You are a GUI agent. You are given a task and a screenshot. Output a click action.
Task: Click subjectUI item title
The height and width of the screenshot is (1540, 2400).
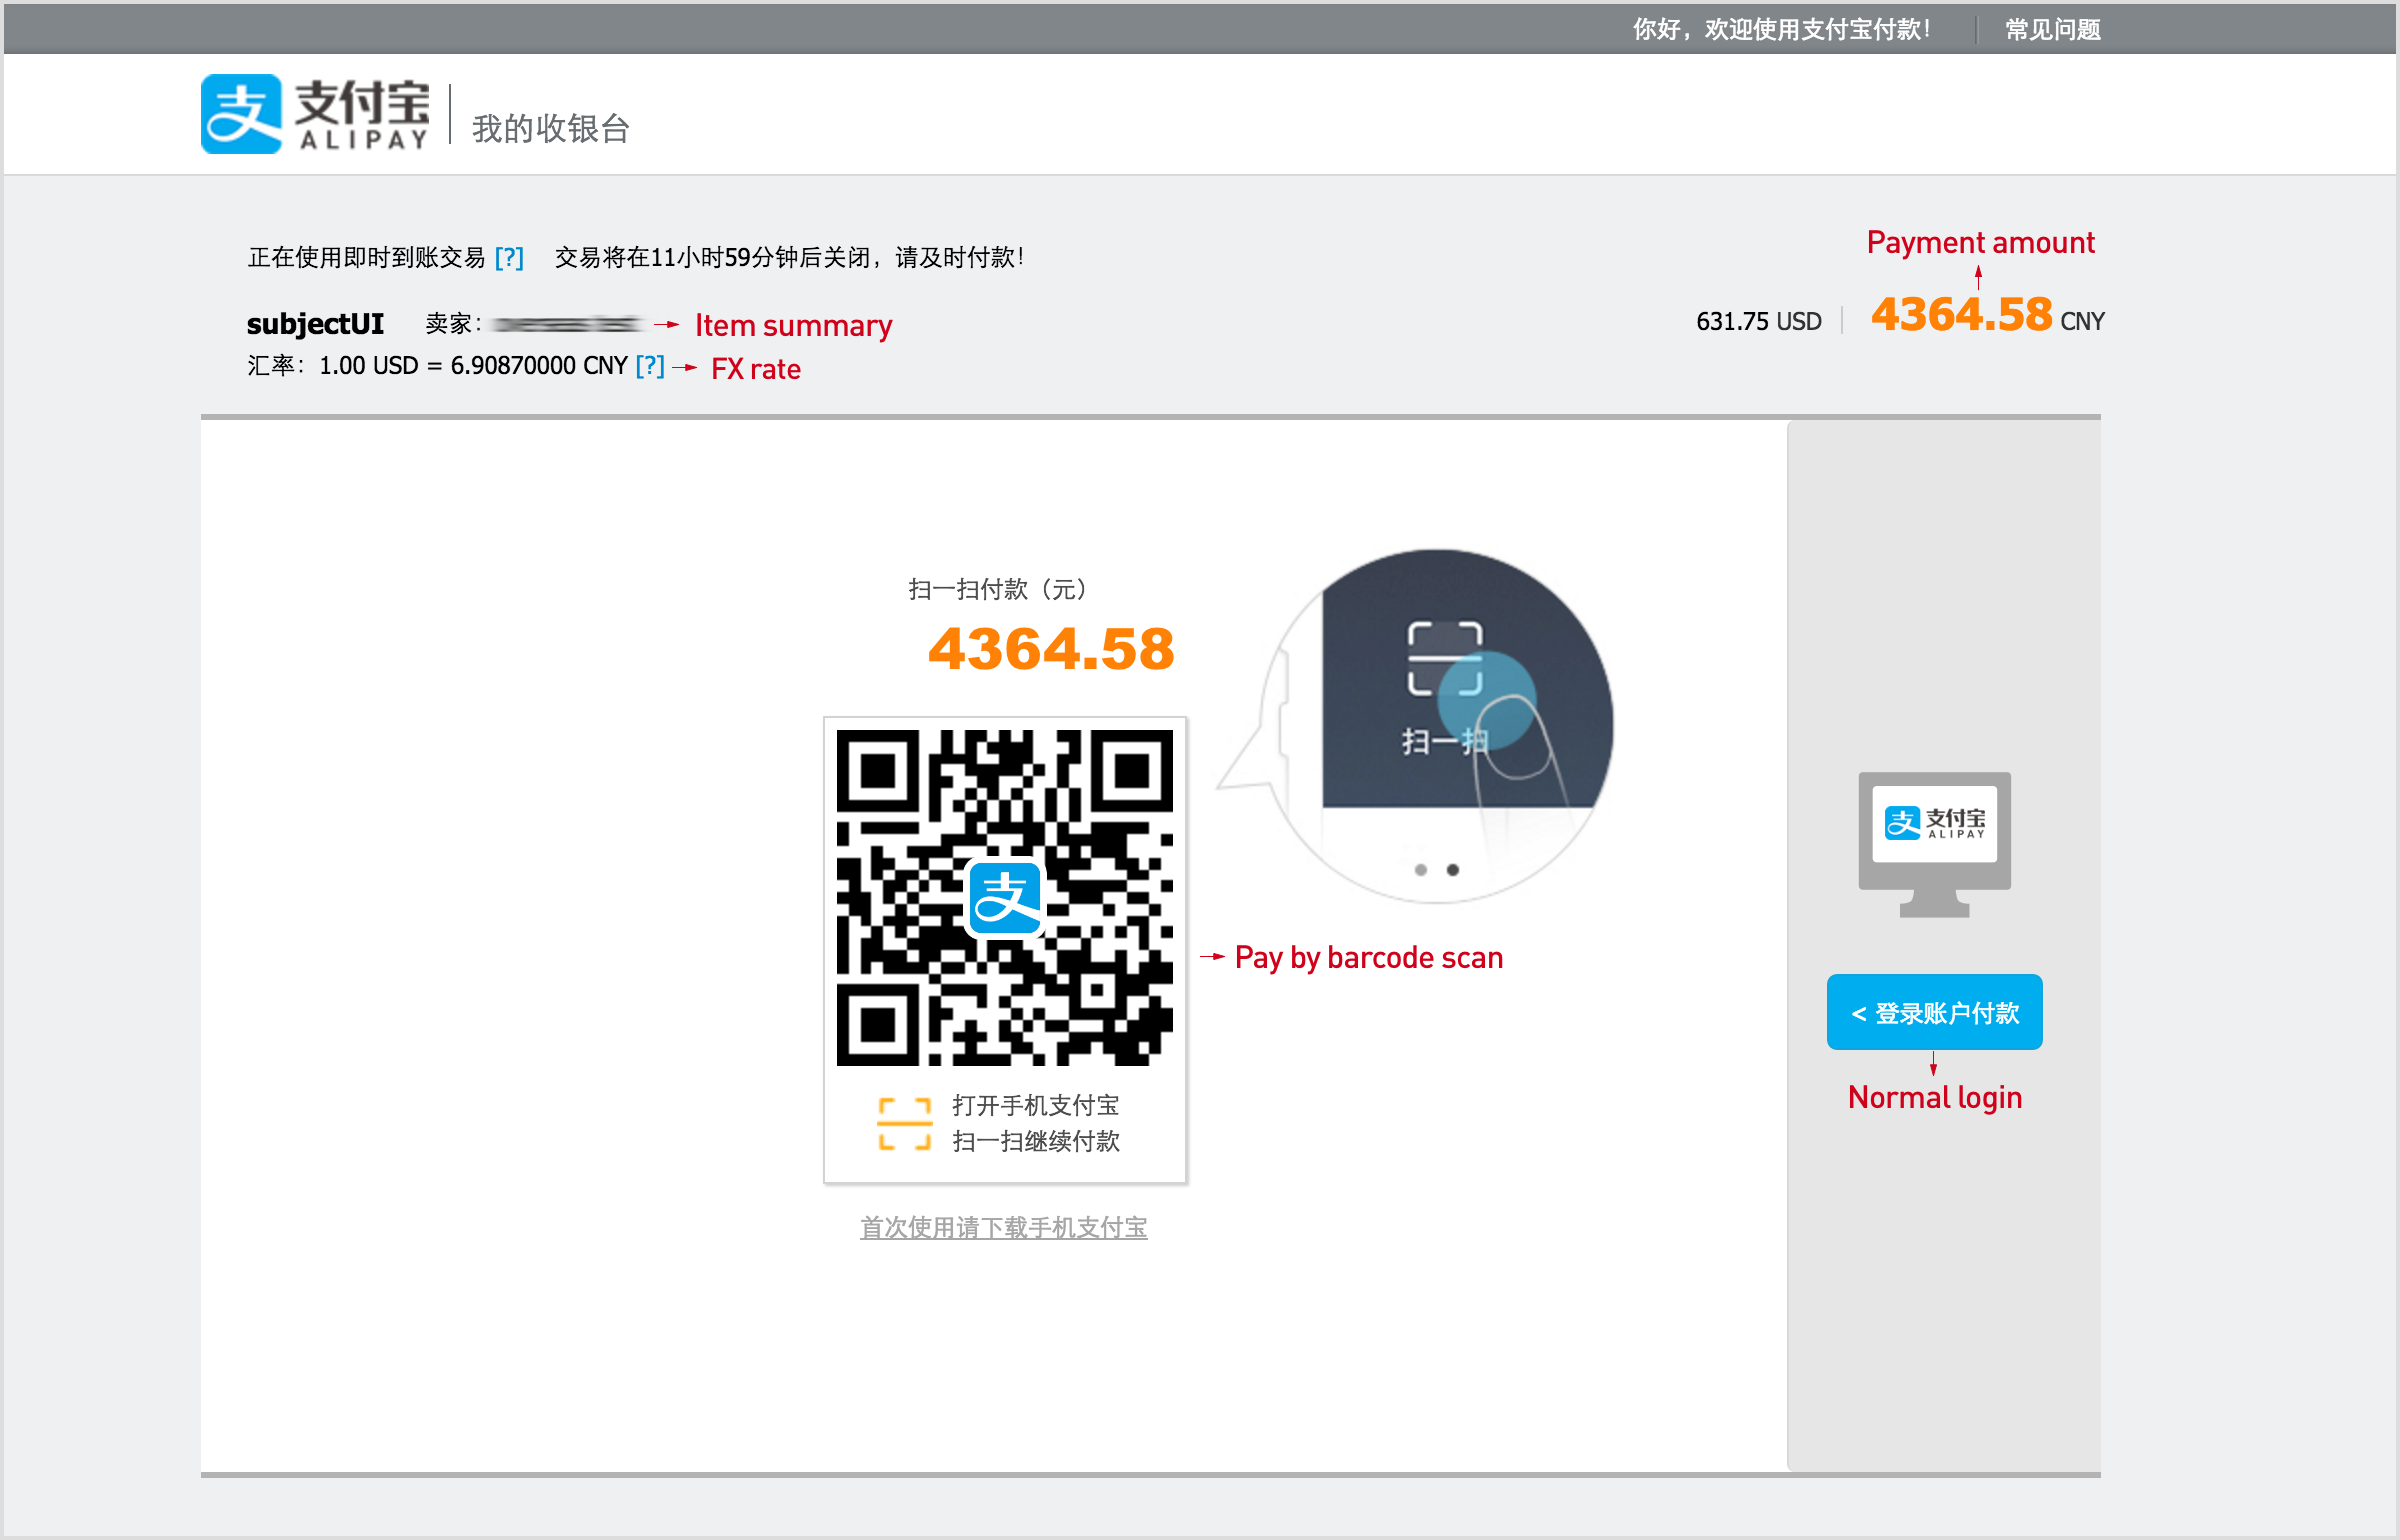(315, 324)
